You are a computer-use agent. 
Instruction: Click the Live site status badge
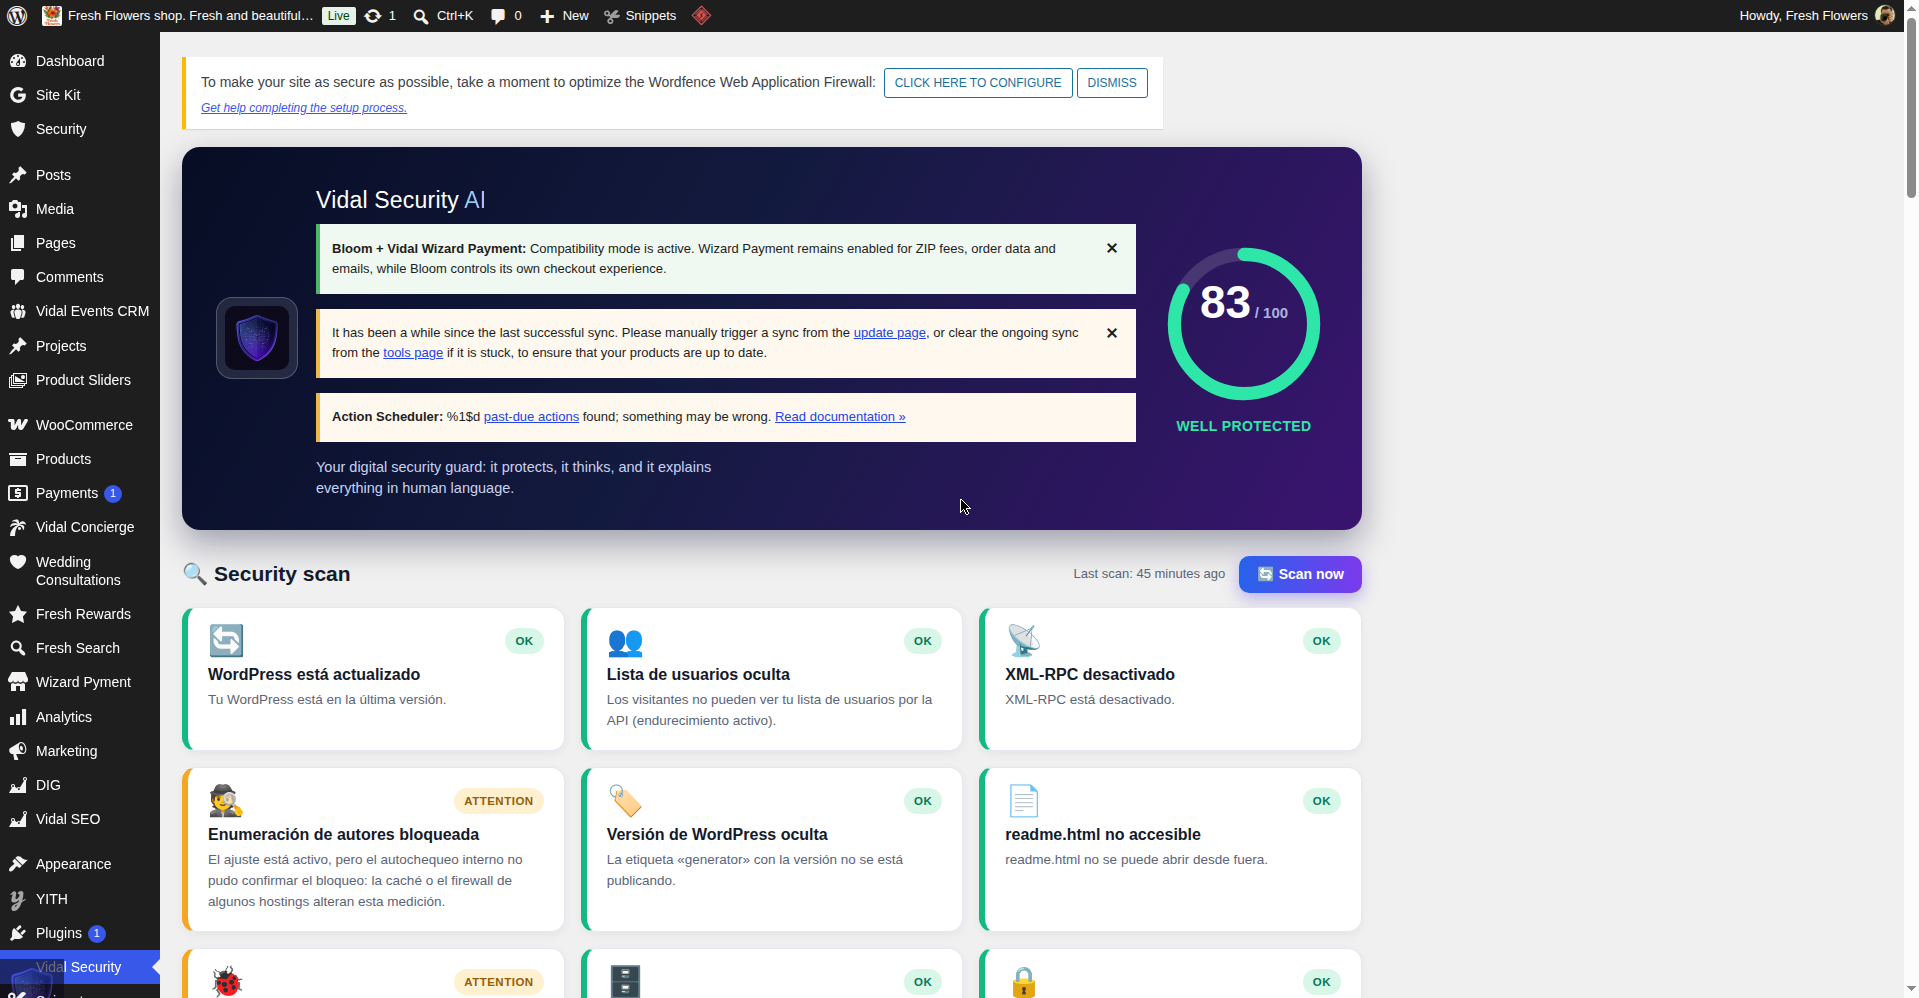click(x=339, y=16)
